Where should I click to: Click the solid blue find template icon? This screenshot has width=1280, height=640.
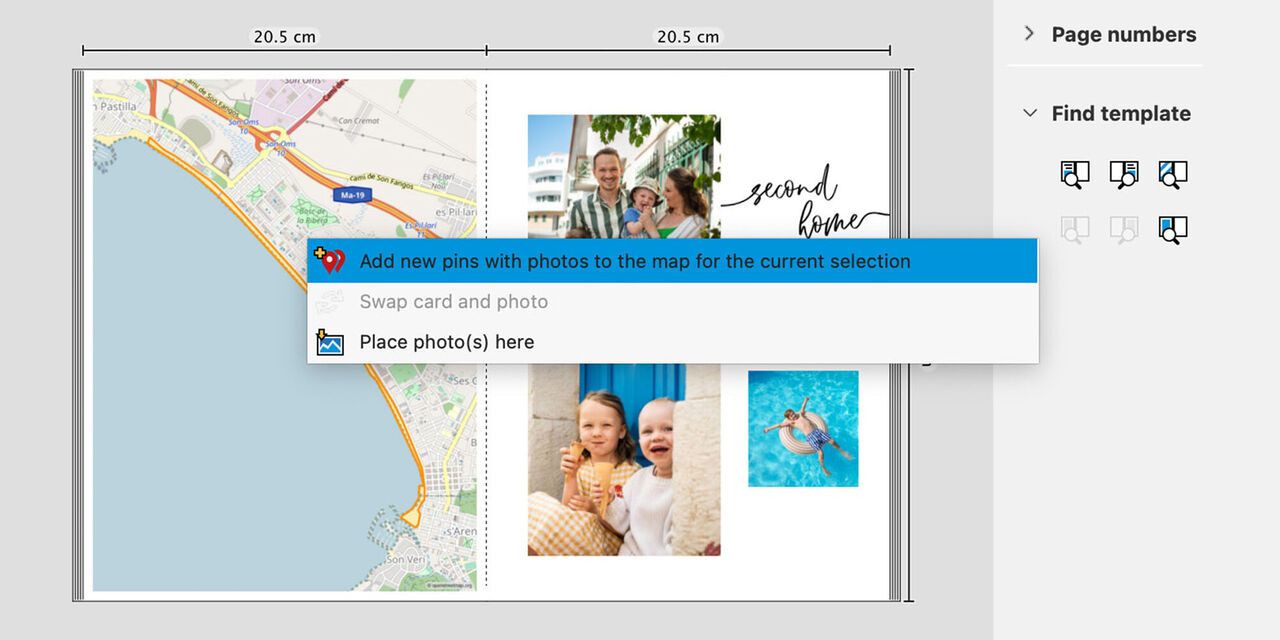click(x=1173, y=230)
